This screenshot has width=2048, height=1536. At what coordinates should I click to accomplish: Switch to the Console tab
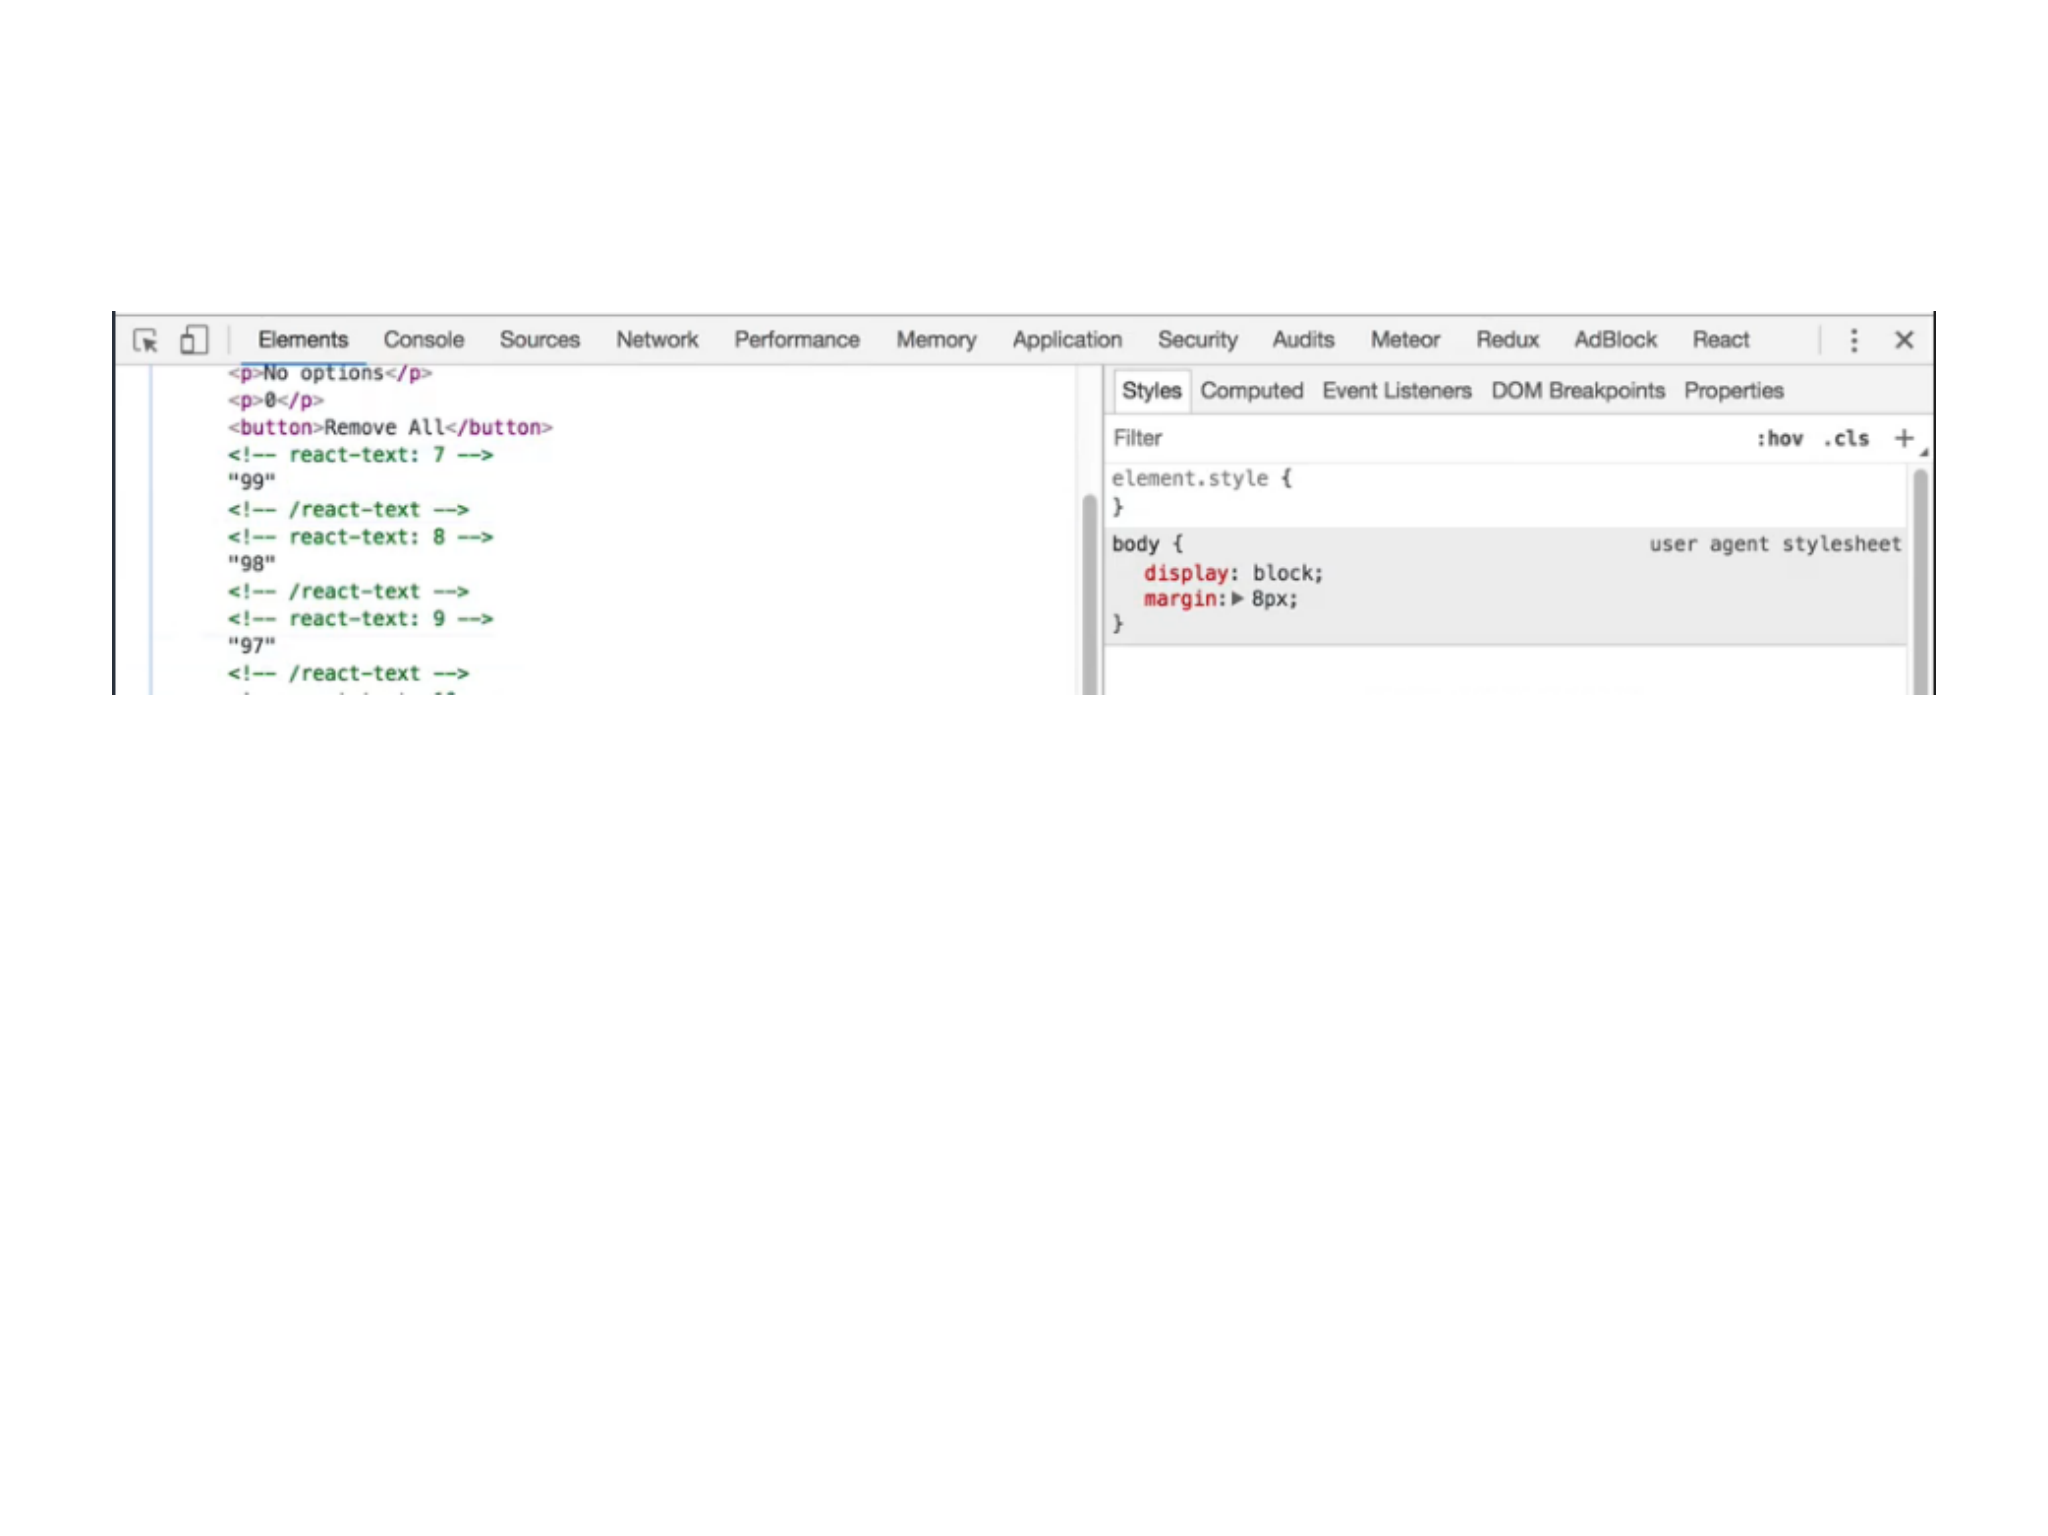tap(423, 340)
